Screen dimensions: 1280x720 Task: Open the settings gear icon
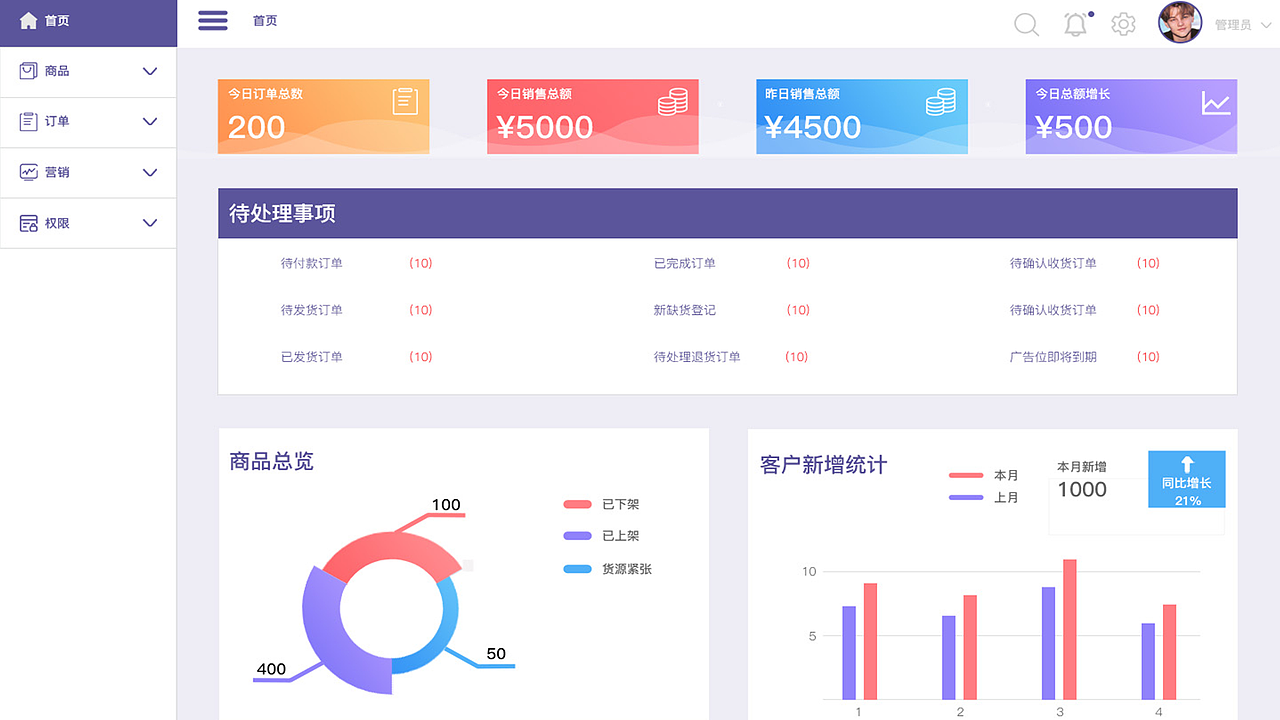click(1124, 24)
